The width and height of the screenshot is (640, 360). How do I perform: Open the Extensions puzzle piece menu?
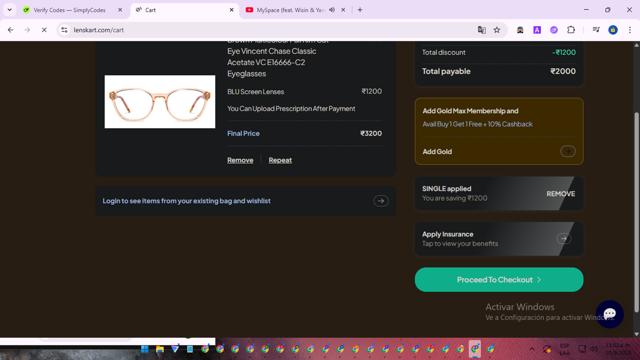571,30
